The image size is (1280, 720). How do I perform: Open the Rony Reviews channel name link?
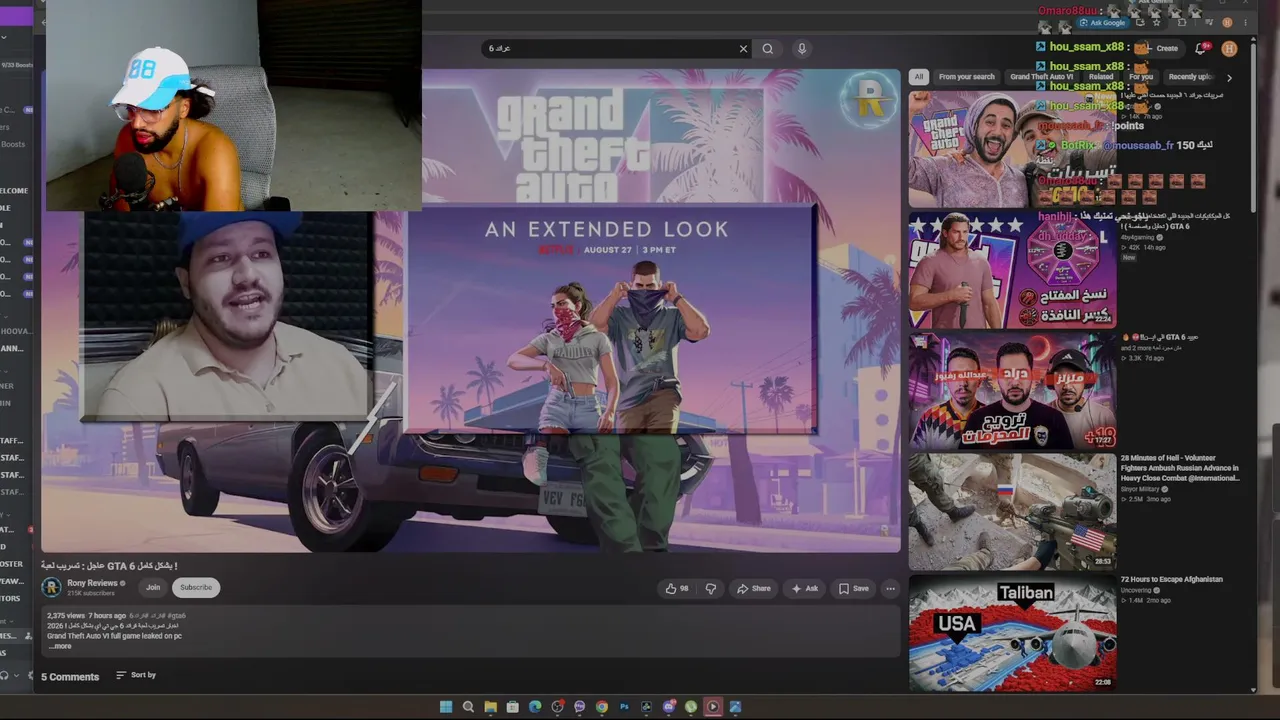click(92, 583)
